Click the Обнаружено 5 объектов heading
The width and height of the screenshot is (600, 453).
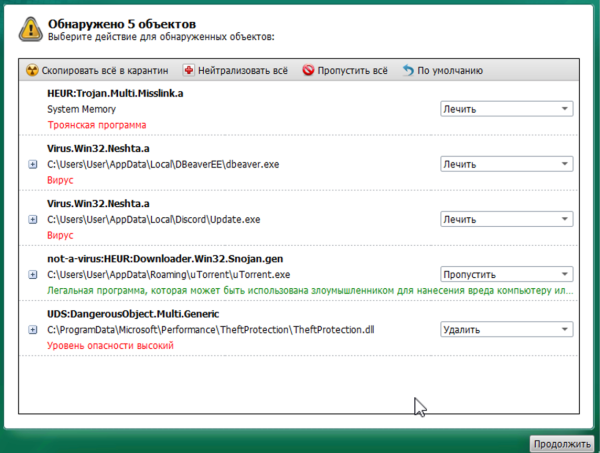click(x=122, y=24)
